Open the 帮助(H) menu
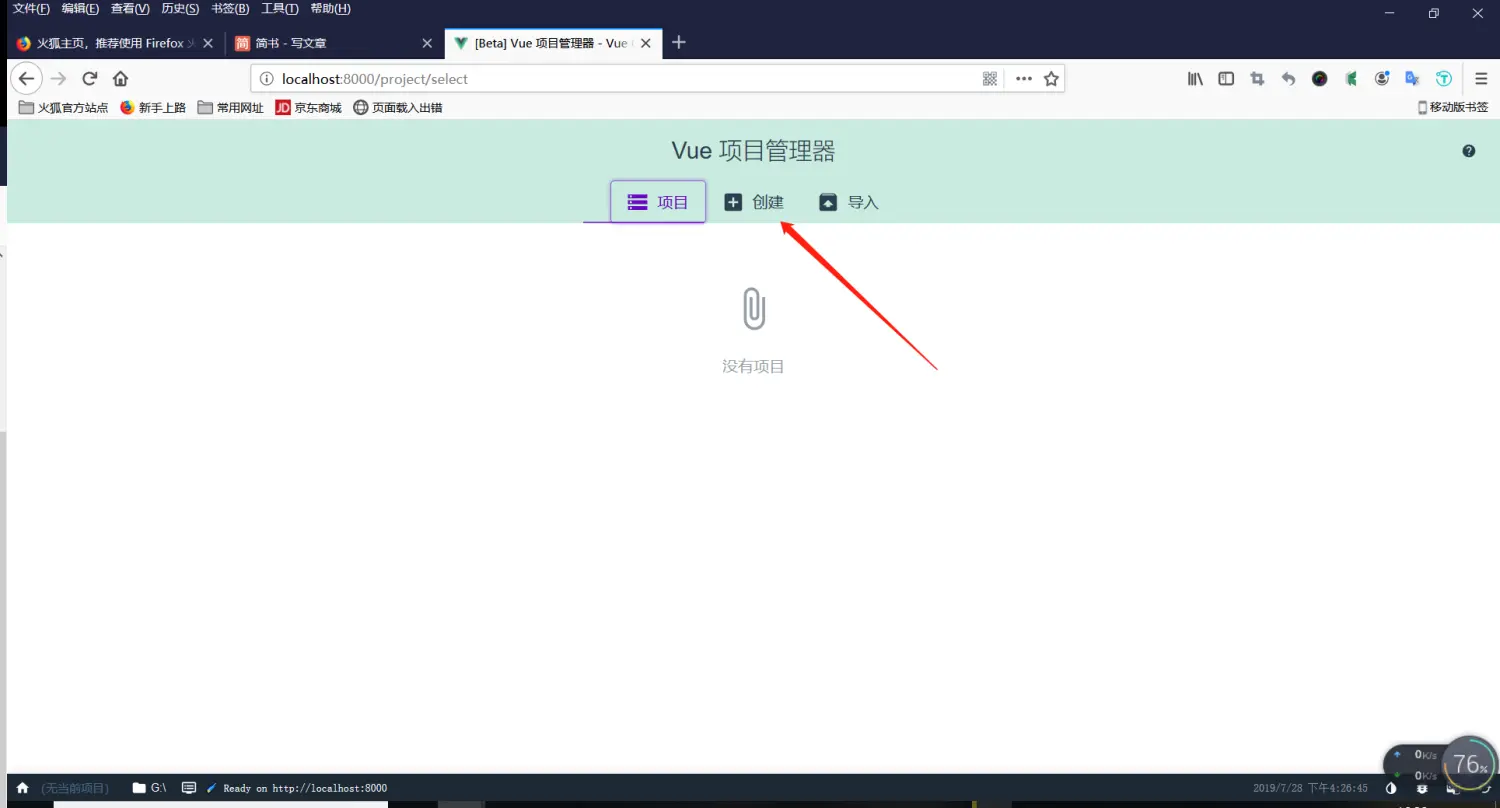Viewport: 1500px width, 808px height. 330,9
